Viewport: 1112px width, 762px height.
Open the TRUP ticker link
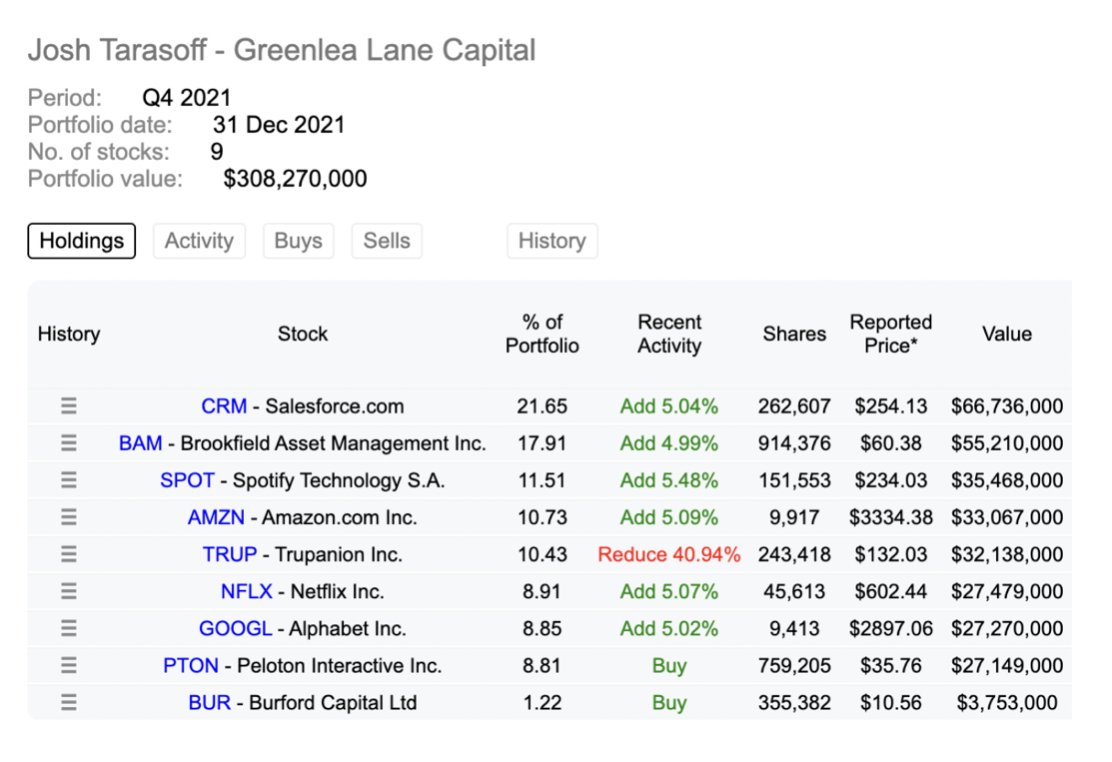[x=230, y=553]
